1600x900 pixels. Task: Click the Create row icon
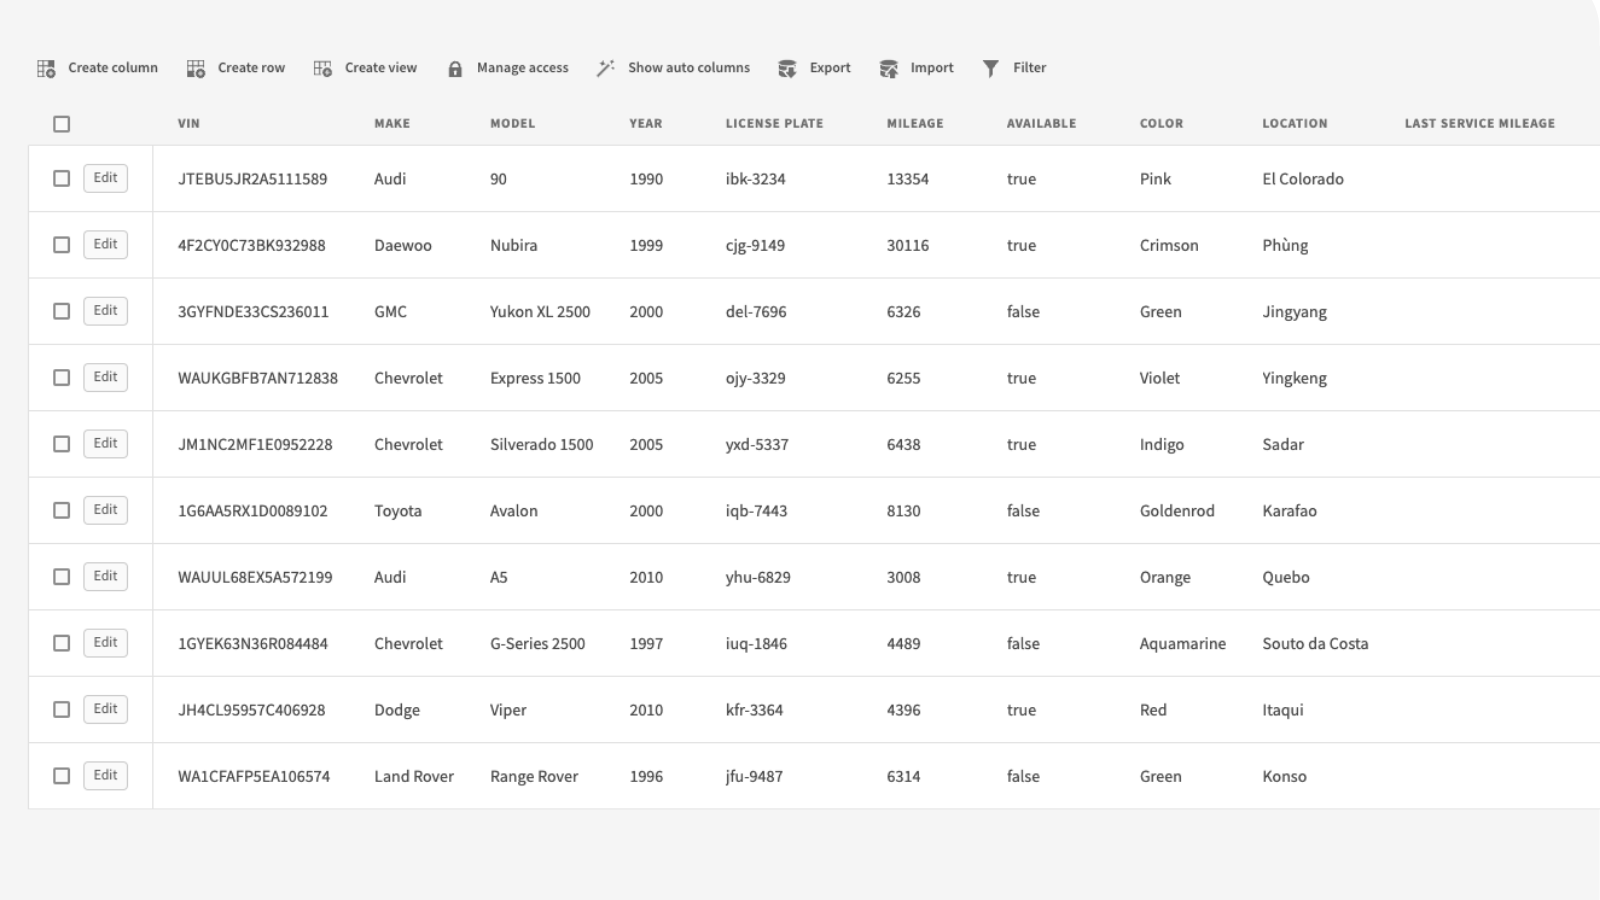point(196,68)
